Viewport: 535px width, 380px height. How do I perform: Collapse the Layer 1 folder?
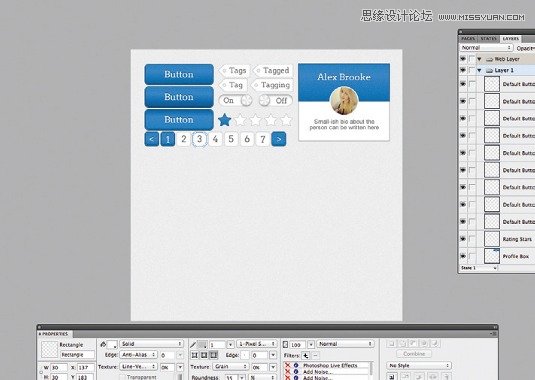(x=479, y=70)
